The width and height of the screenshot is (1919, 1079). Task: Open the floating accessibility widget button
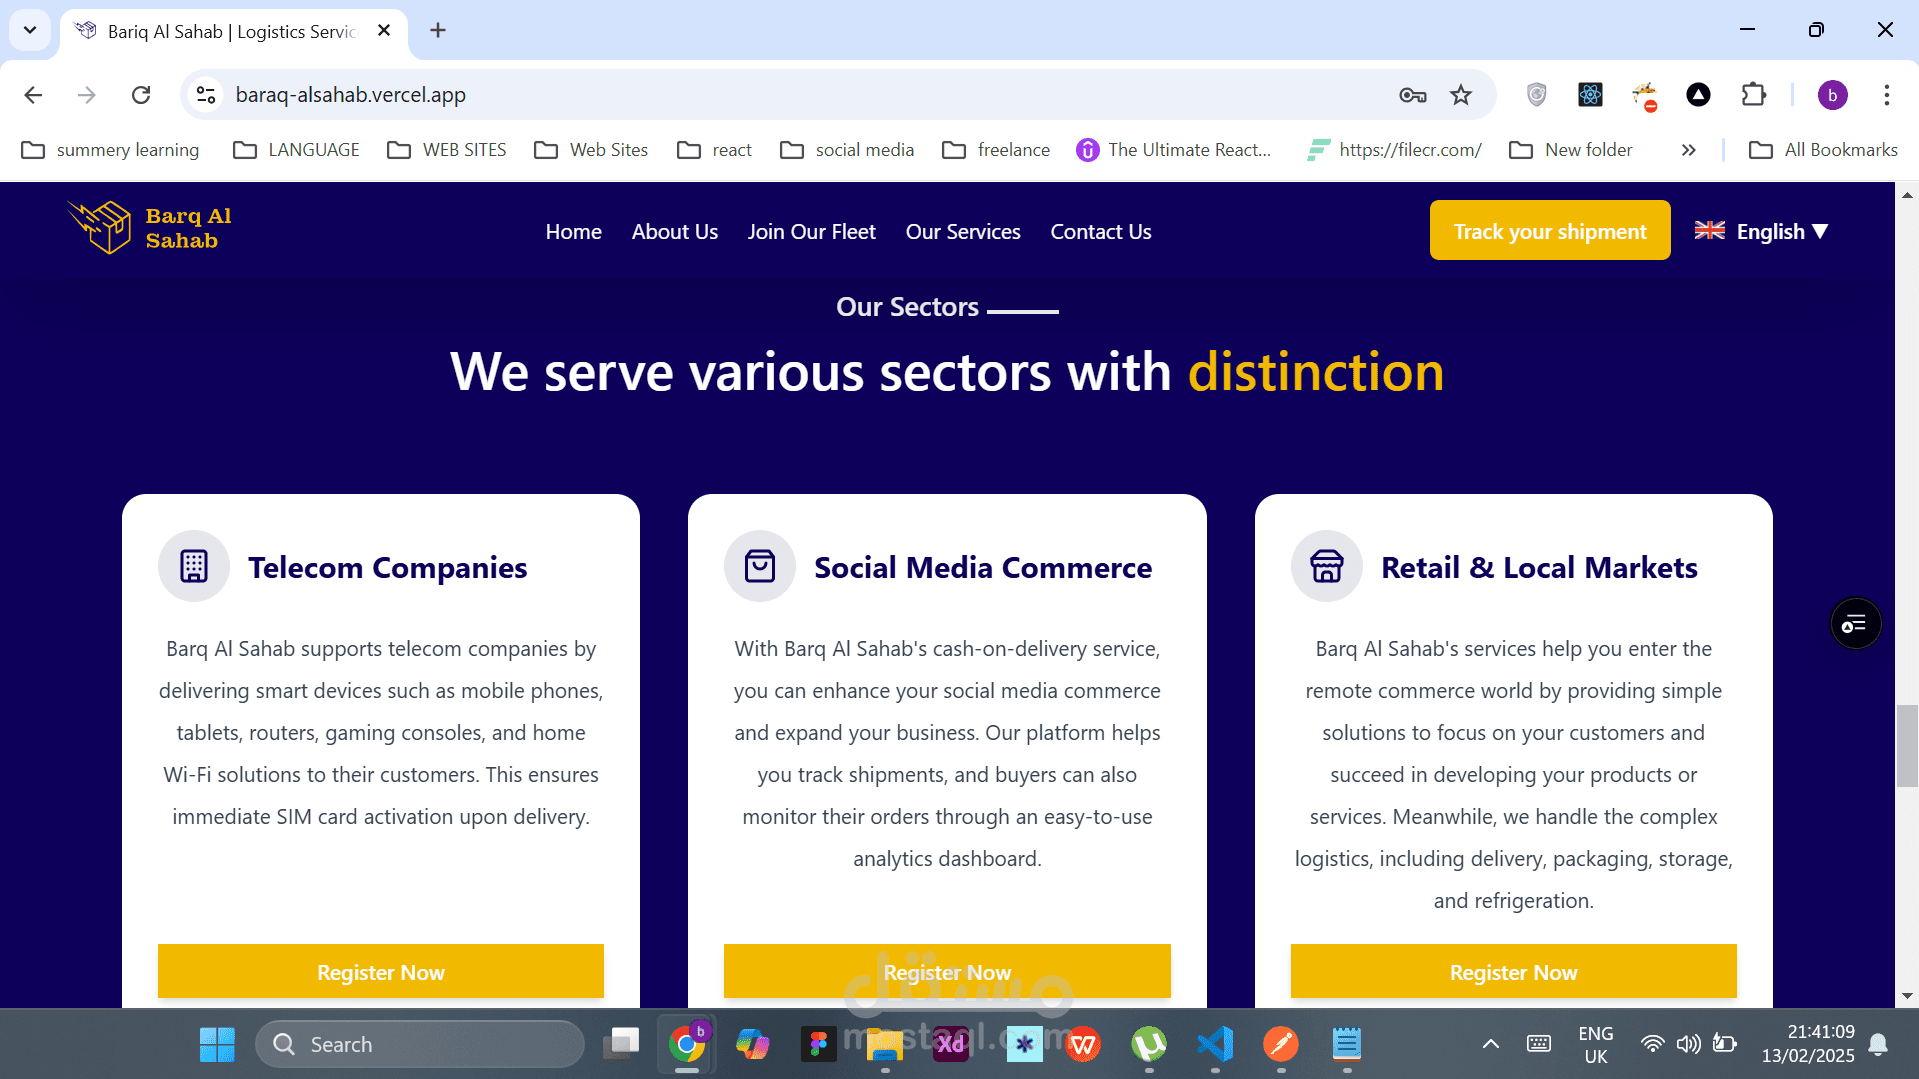(1855, 624)
